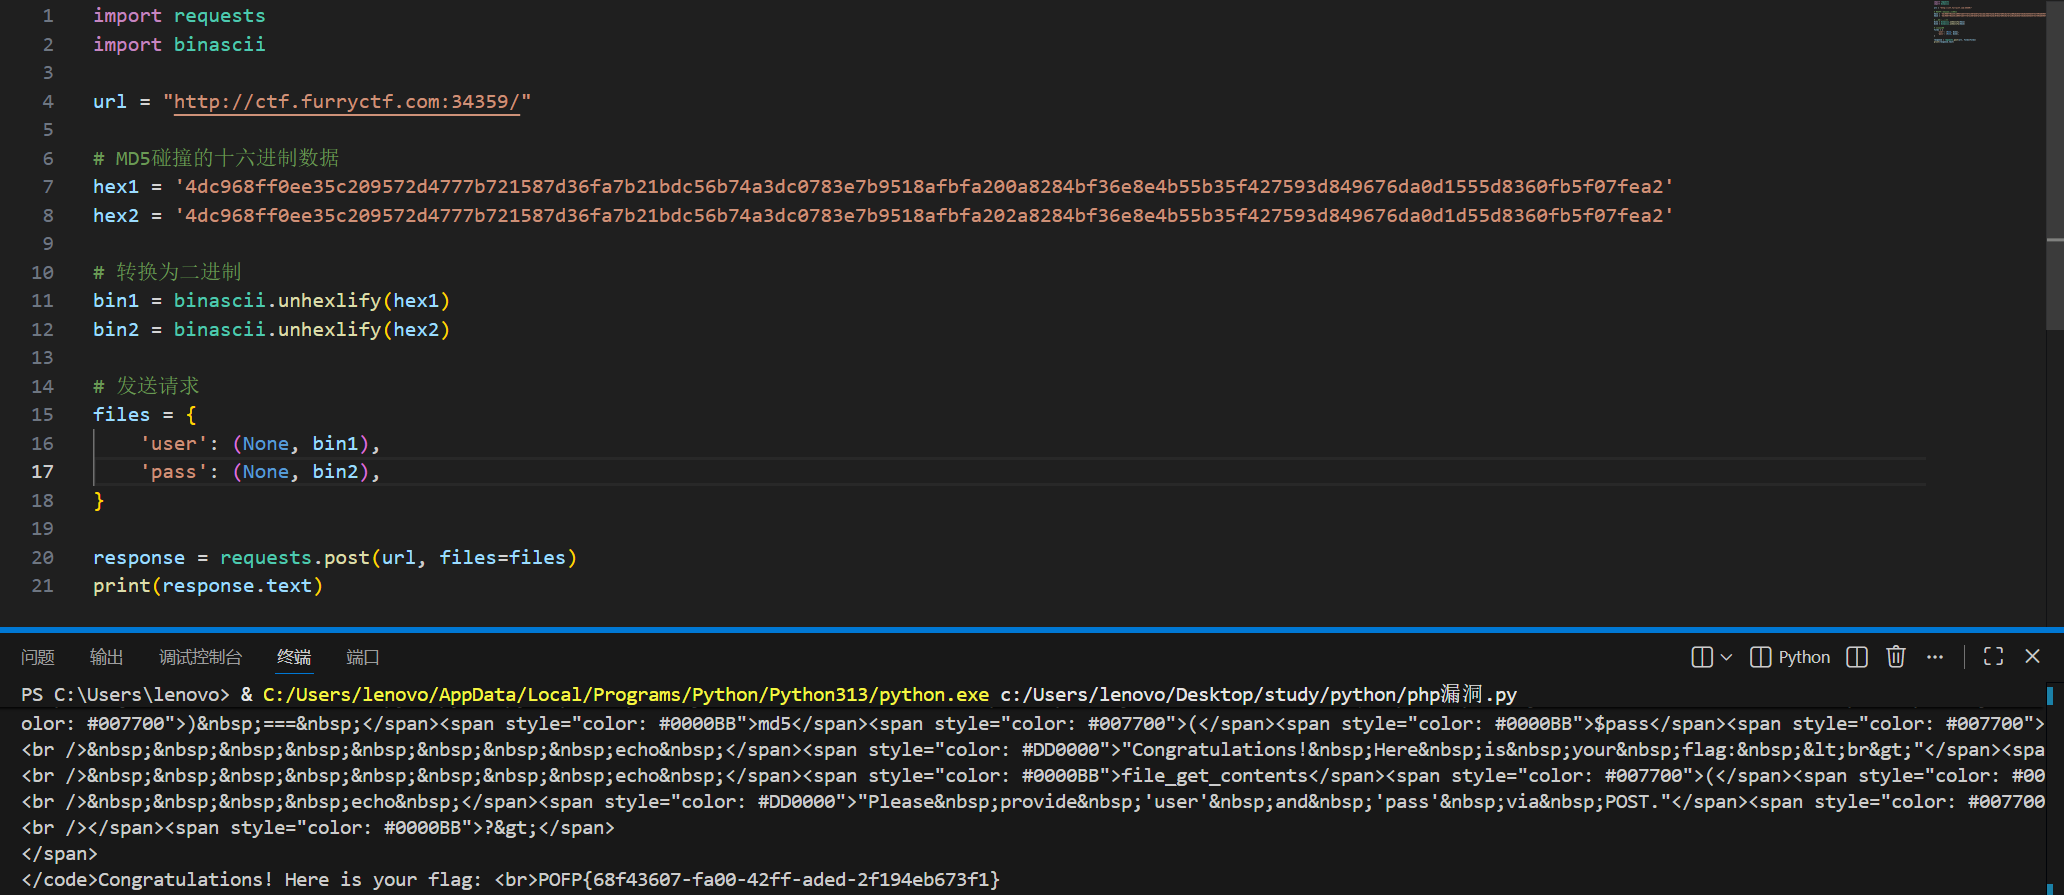Expand the launch profile dropdown chevron
This screenshot has width=2064, height=895.
(1726, 657)
